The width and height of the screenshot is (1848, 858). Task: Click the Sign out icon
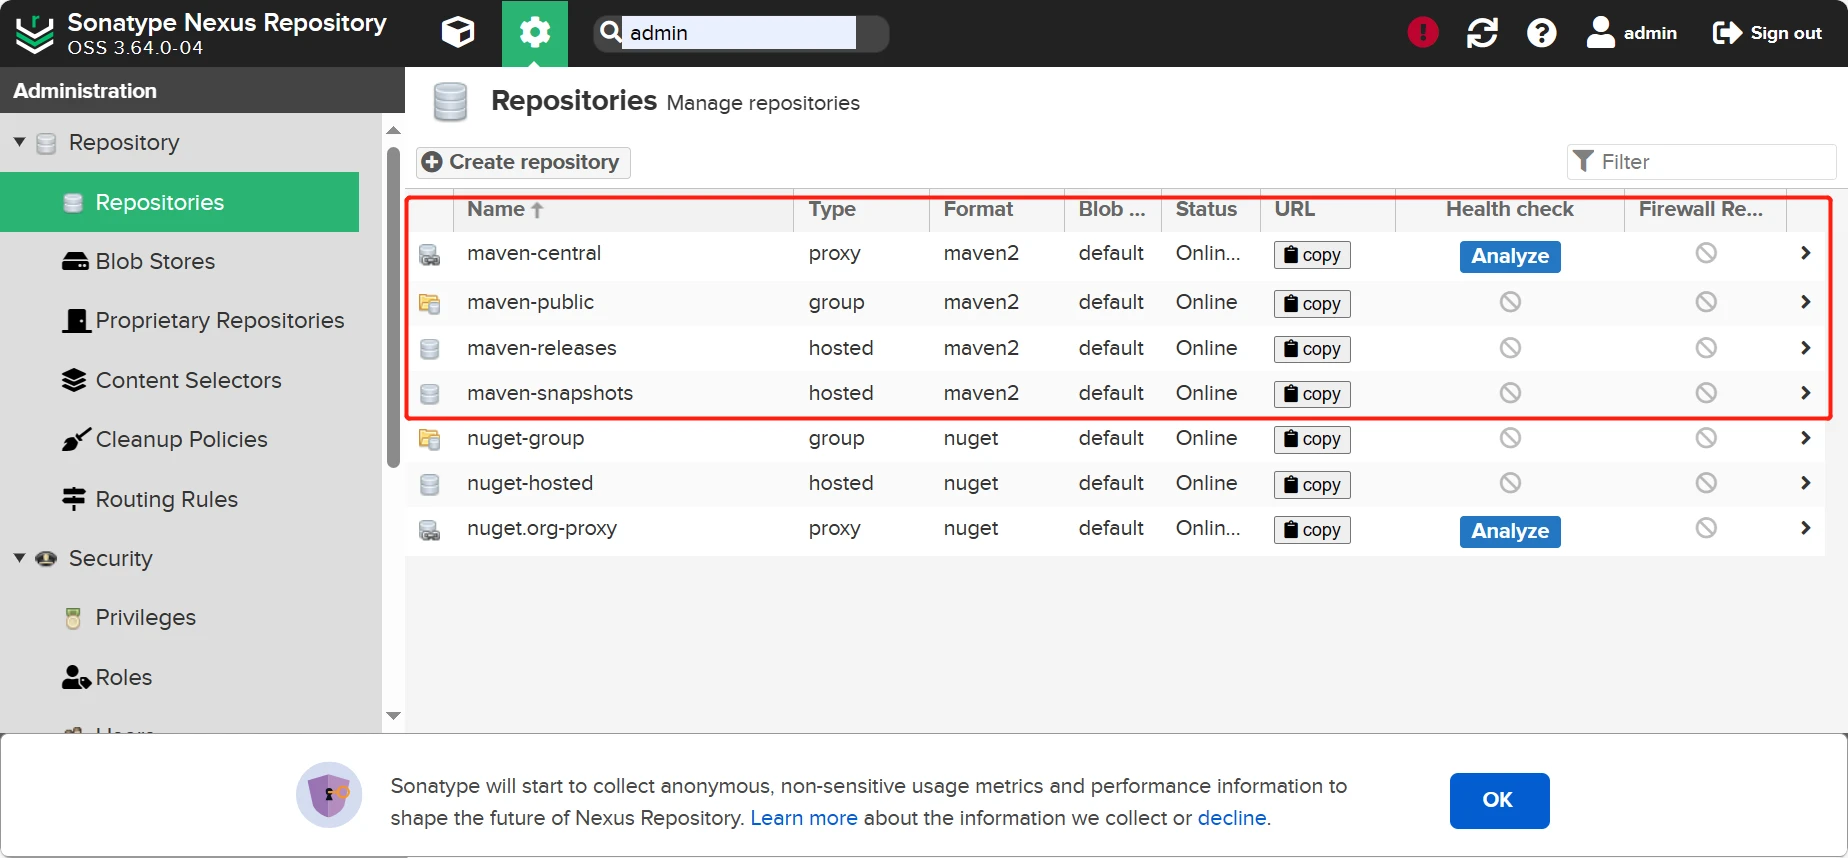(x=1727, y=33)
